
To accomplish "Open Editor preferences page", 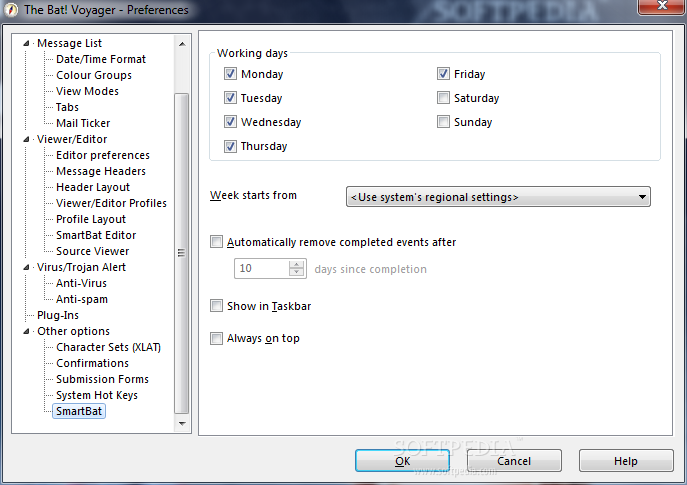I will 103,155.
